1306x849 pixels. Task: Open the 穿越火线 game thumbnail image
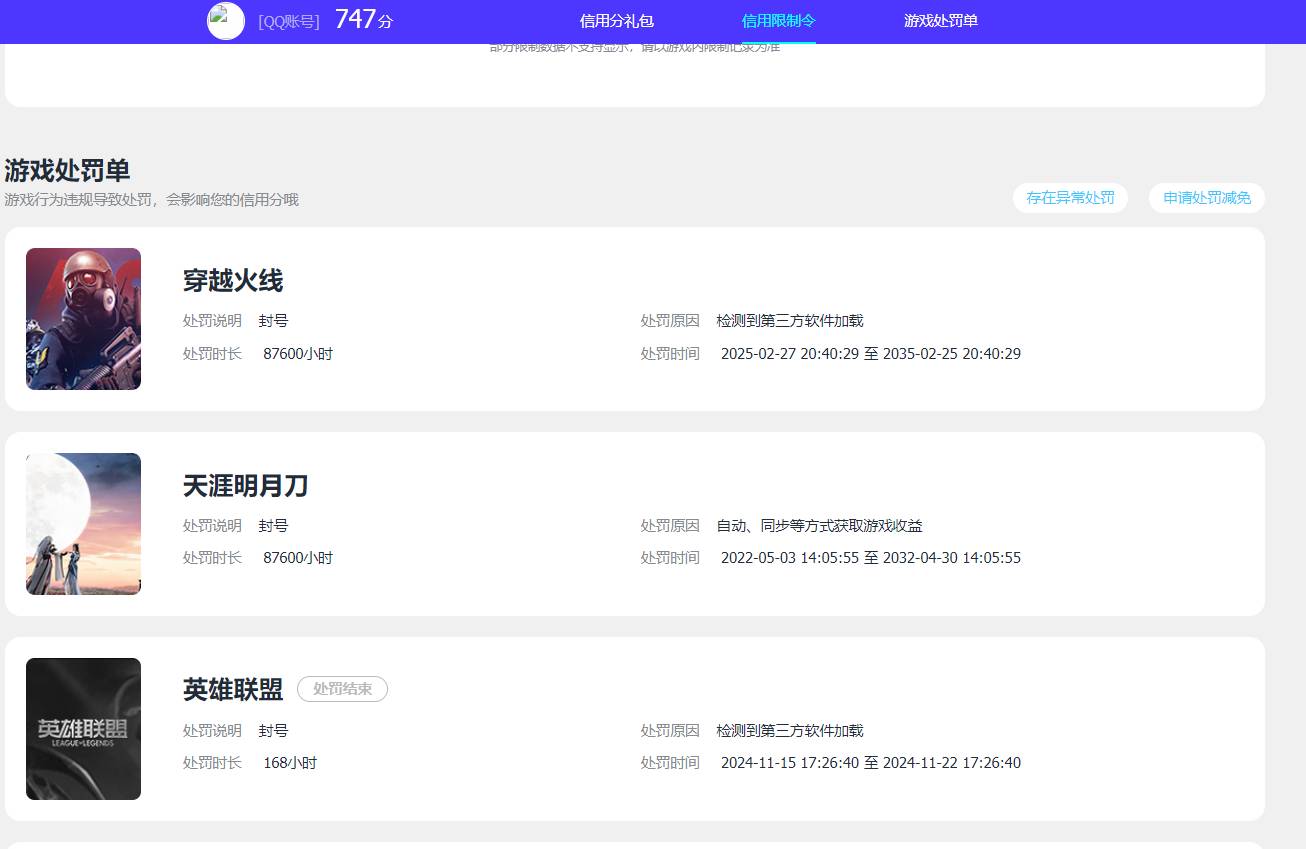[83, 318]
